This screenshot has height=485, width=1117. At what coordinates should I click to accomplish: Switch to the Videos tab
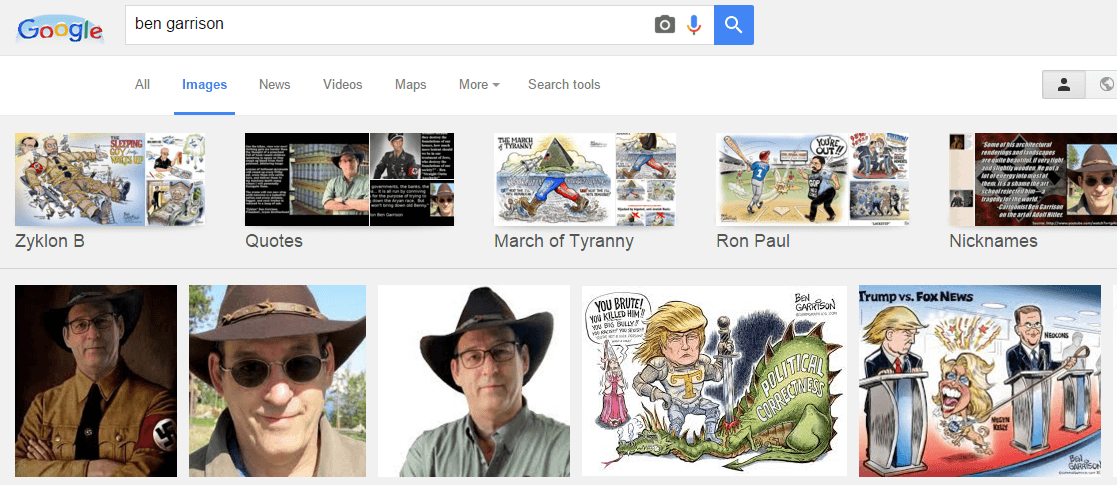tap(343, 85)
